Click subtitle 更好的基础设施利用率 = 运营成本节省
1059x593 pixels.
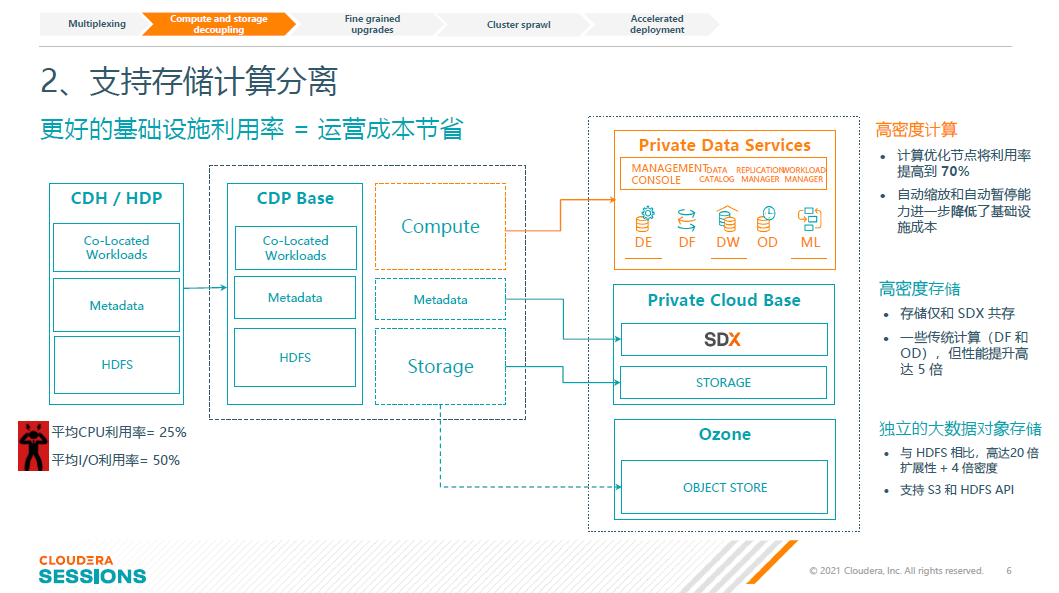[x=252, y=128]
